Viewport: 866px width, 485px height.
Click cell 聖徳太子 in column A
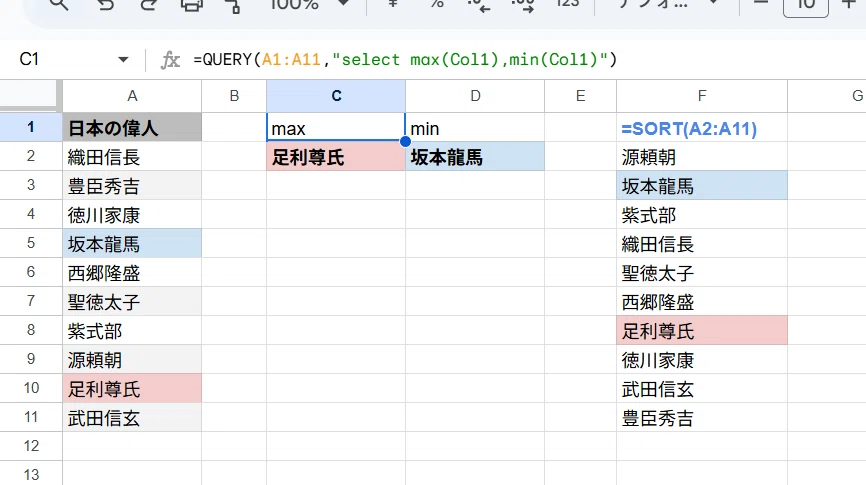132,302
